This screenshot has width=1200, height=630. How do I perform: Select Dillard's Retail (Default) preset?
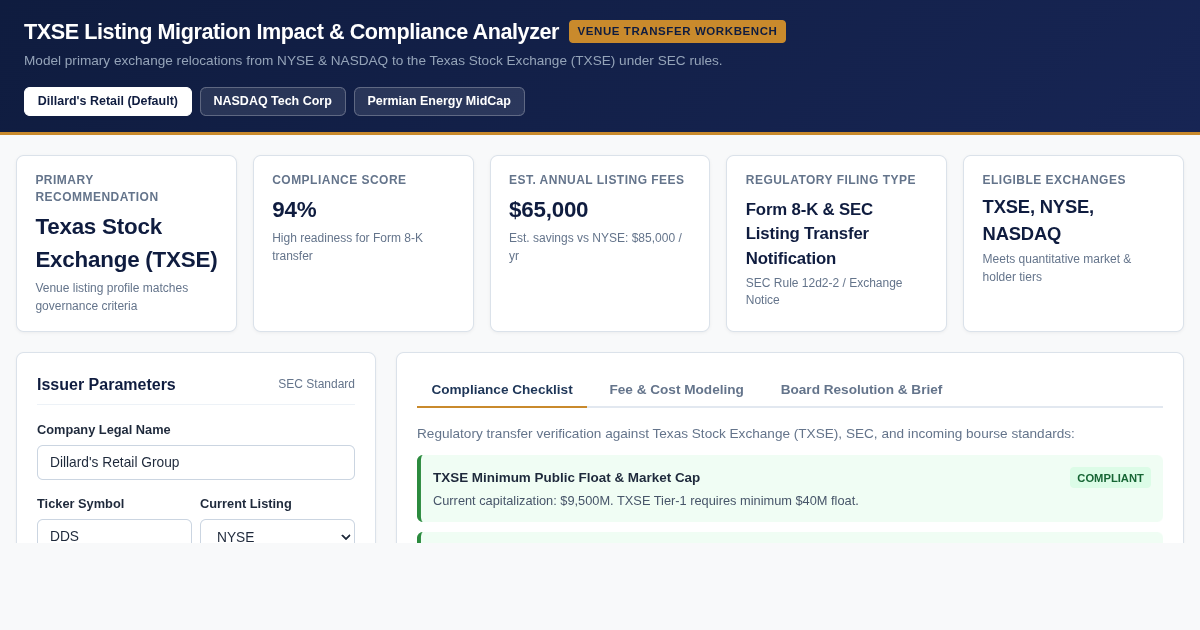pyautogui.click(x=108, y=101)
